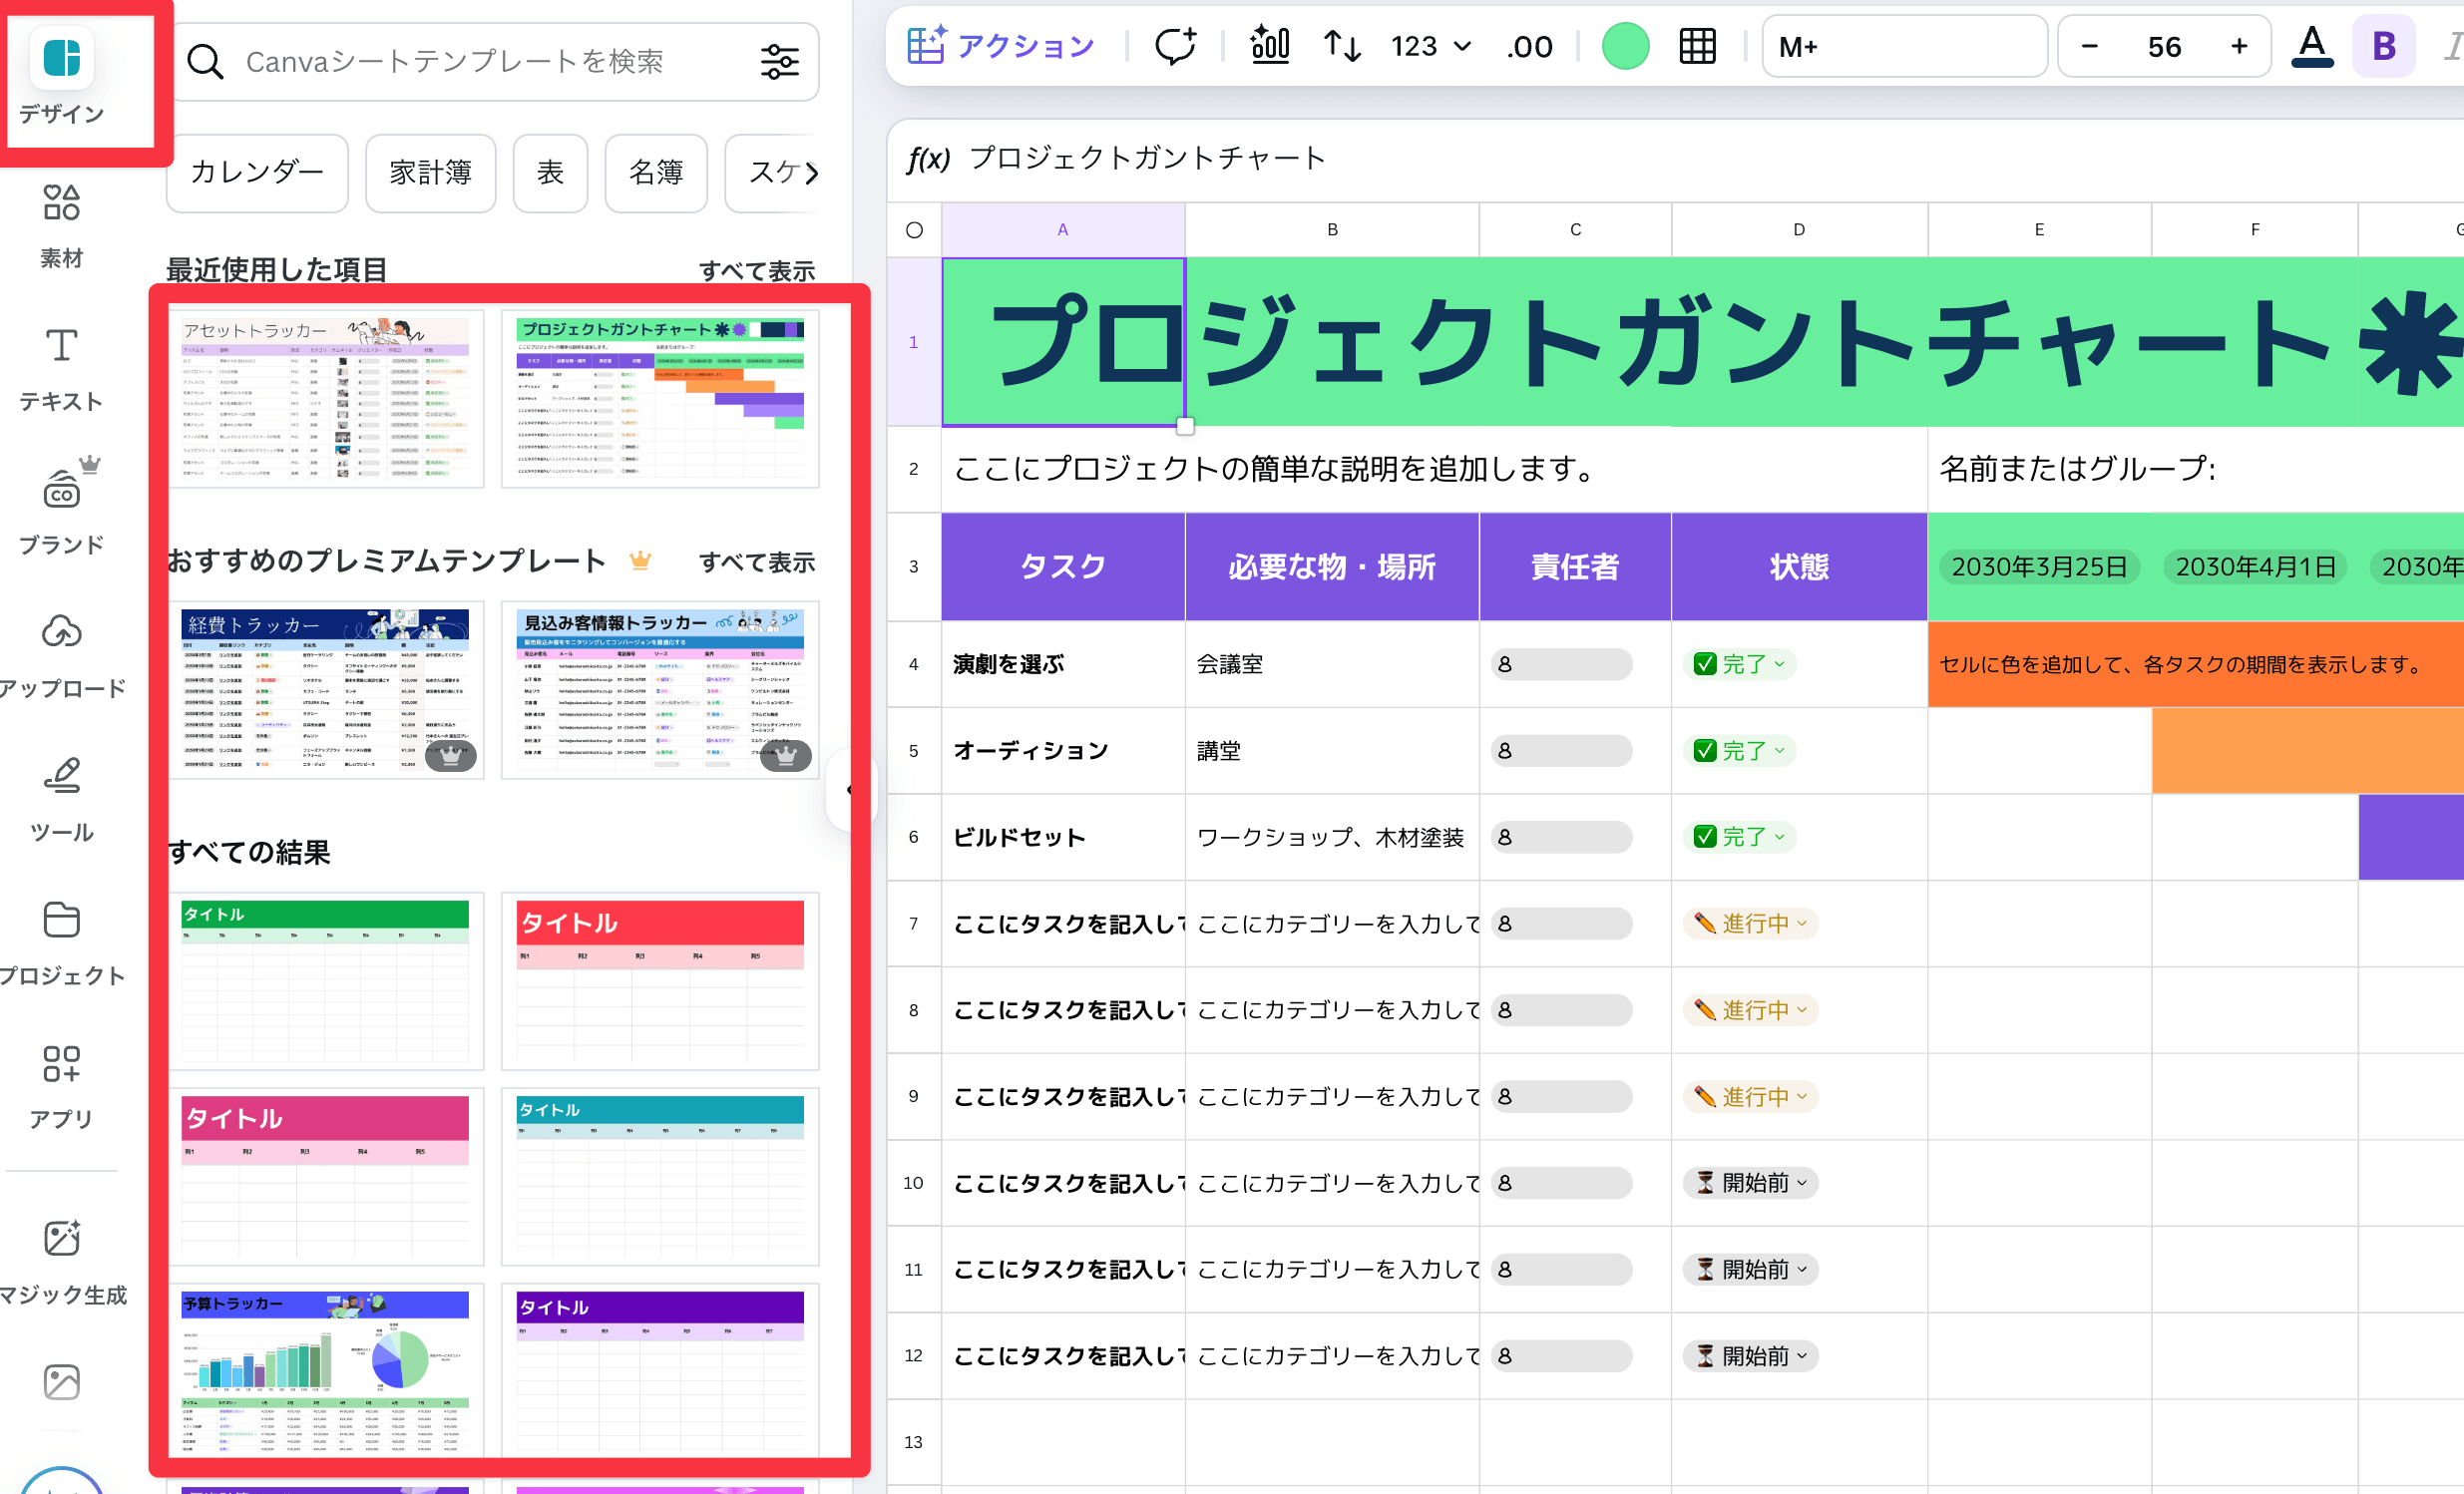Viewport: 2464px width, 1494px height.
Task: Toggle bold formatting B button
Action: click(2383, 46)
